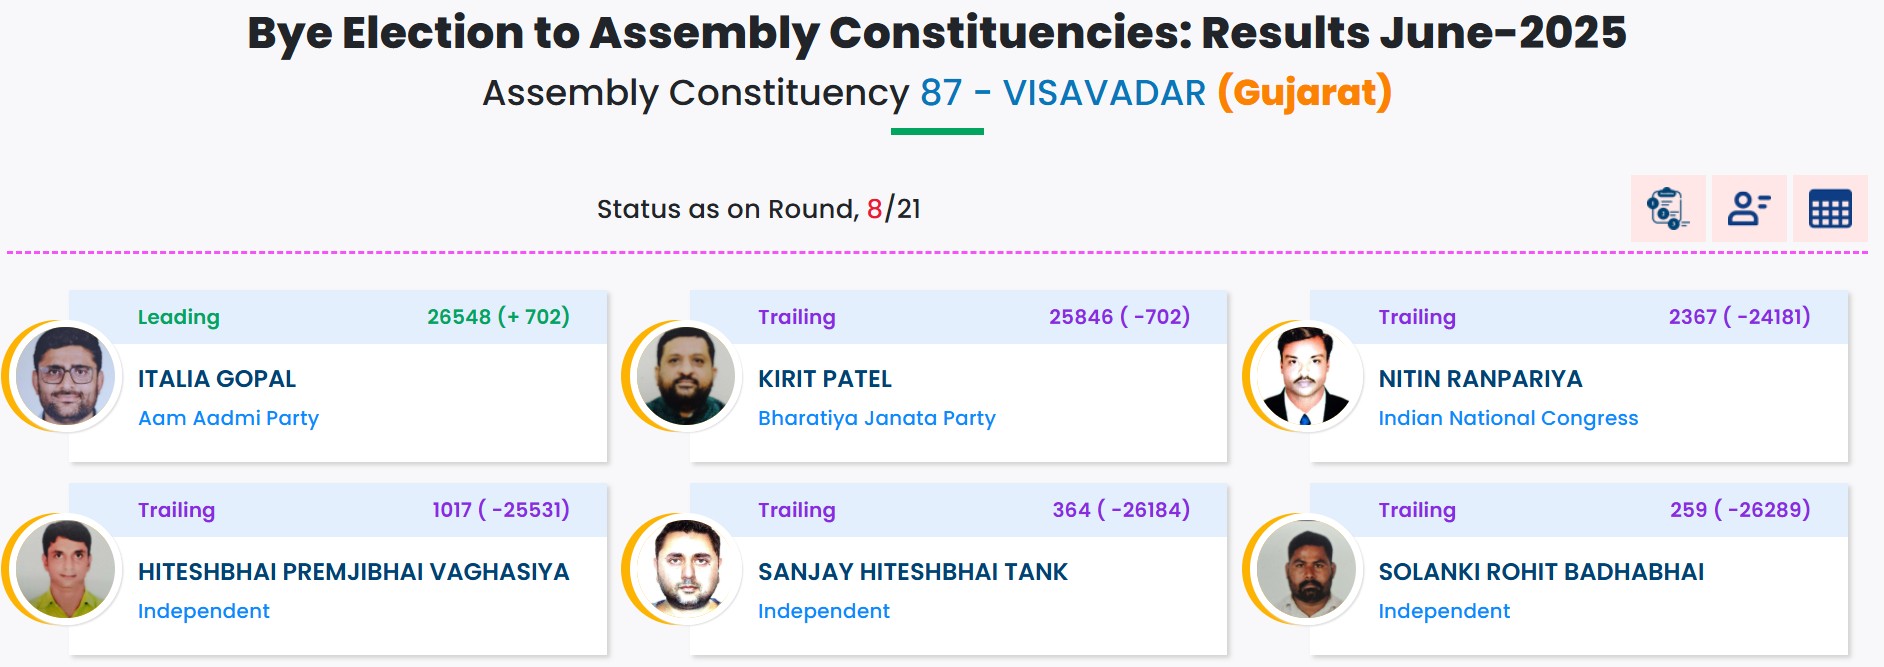Open the tabular results grid icon

(1831, 207)
